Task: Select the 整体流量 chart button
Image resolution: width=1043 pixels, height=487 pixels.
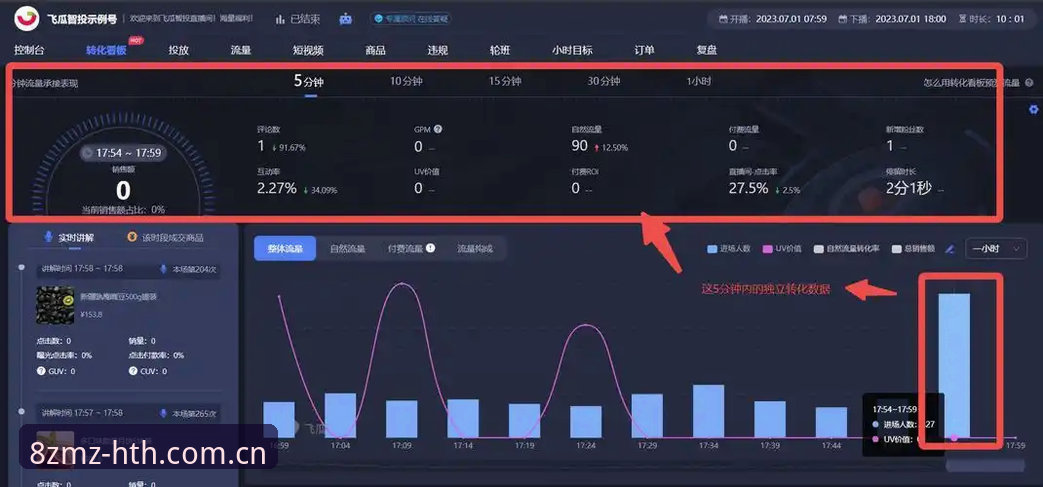Action: [285, 249]
